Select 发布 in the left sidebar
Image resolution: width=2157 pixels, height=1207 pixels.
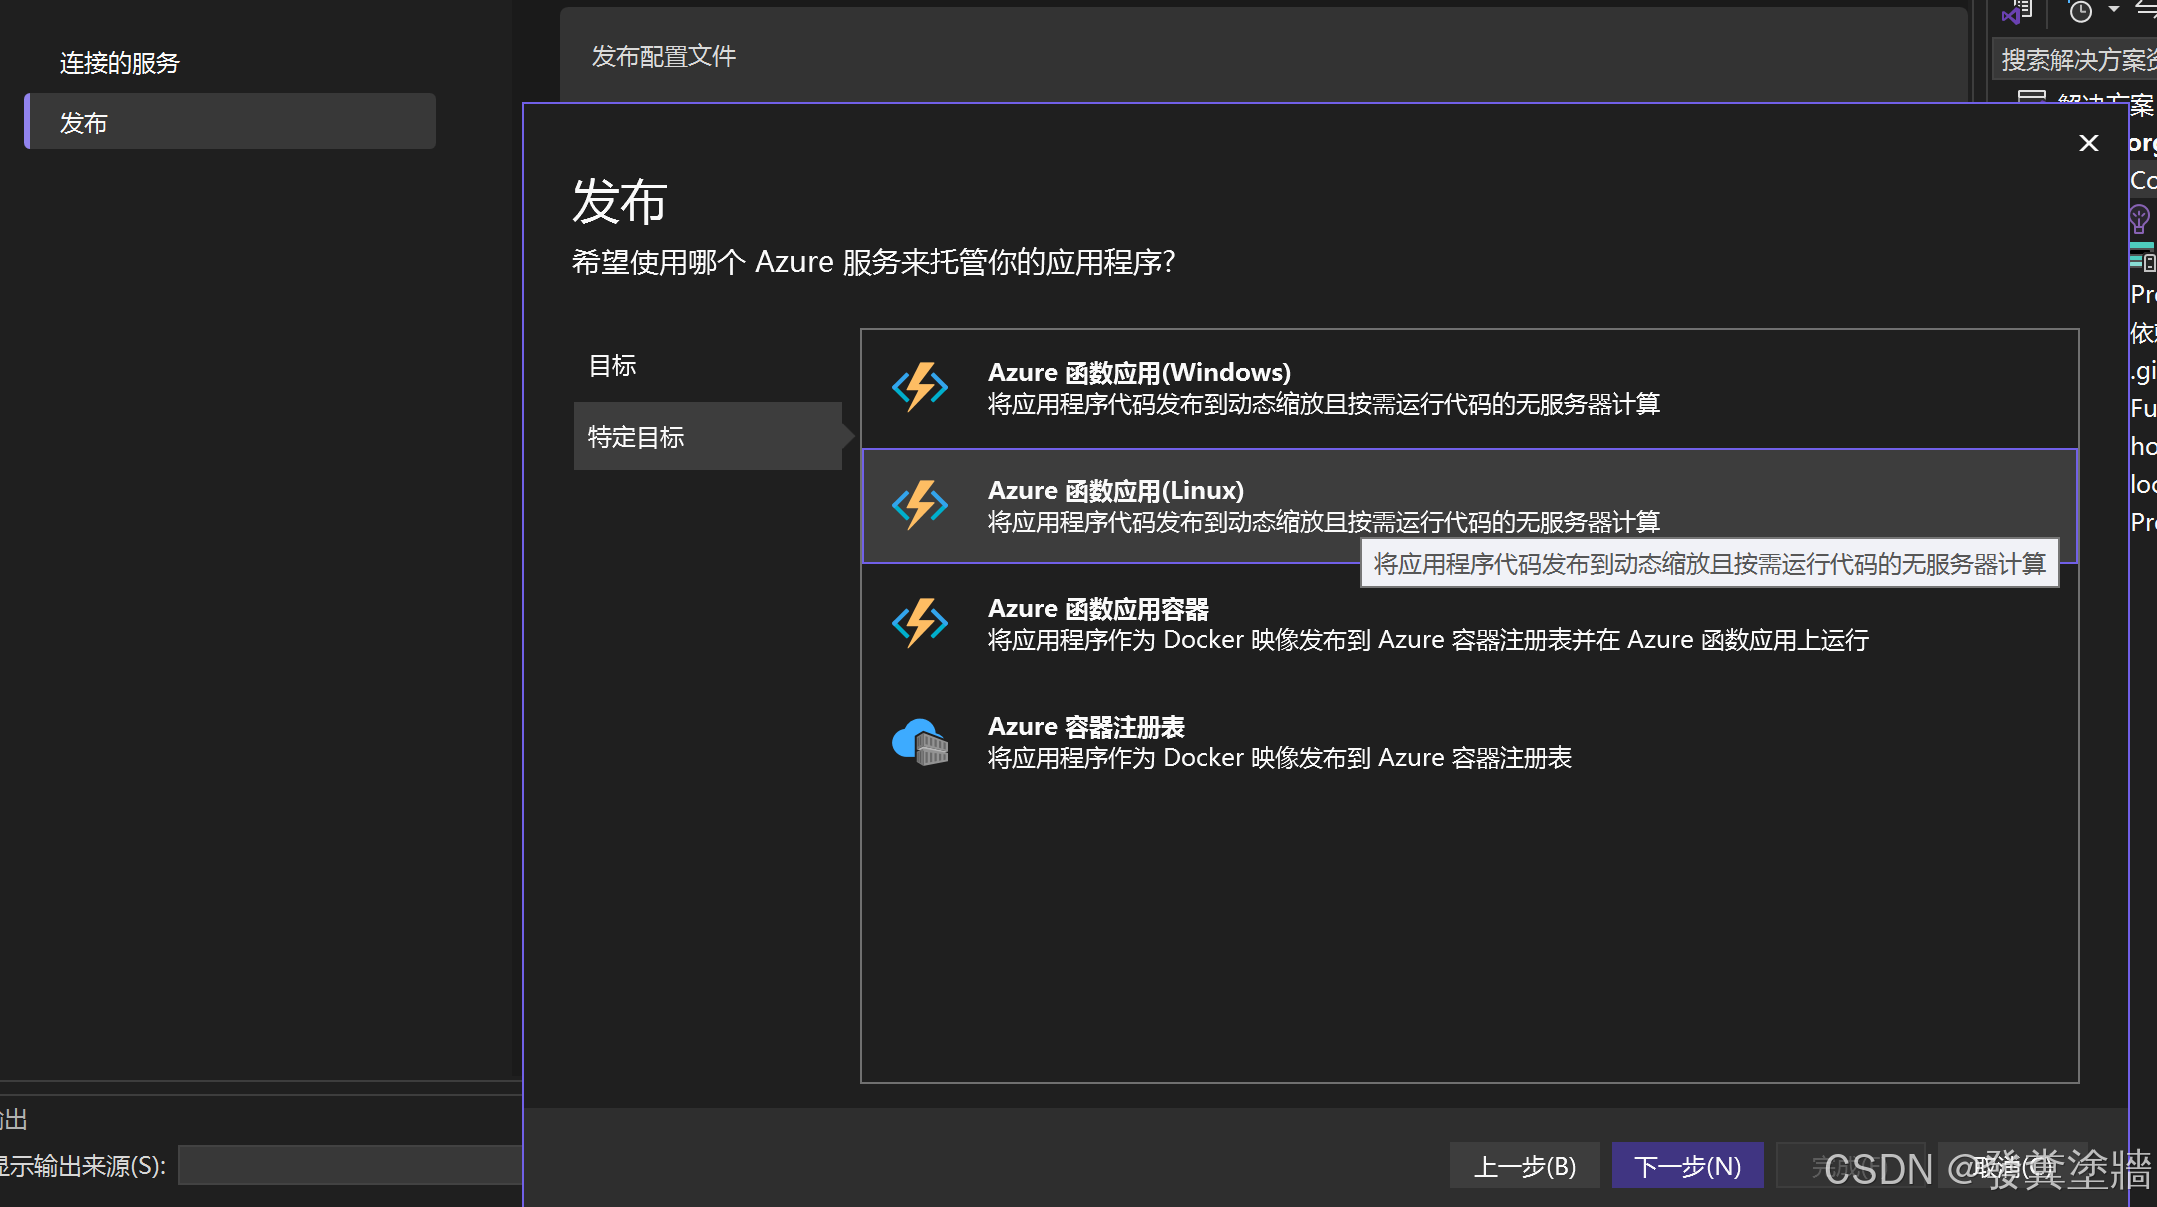[x=231, y=122]
